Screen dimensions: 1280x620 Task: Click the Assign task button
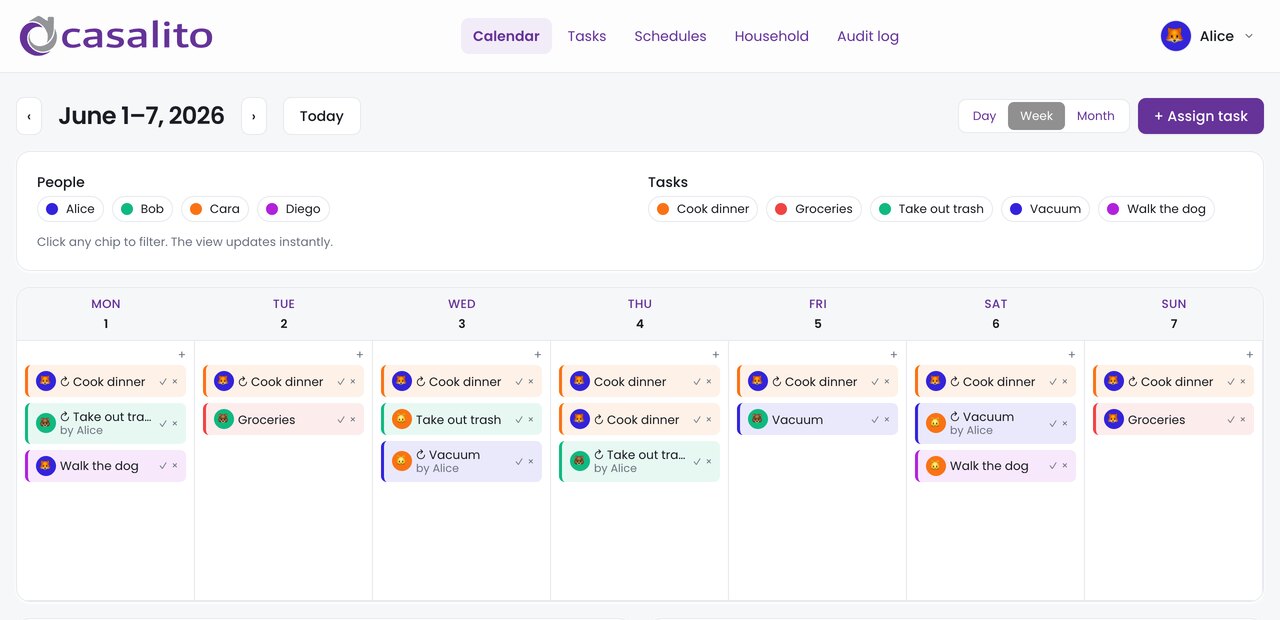coord(1200,116)
